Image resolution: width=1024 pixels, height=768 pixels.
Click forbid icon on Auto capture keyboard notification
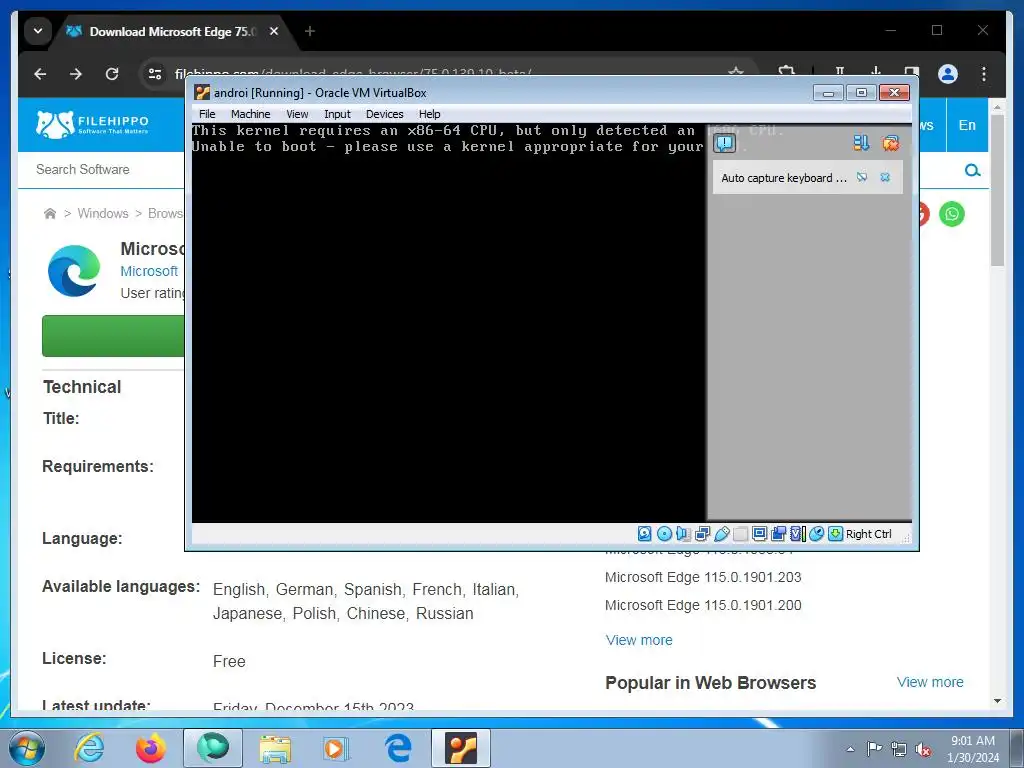coord(862,178)
